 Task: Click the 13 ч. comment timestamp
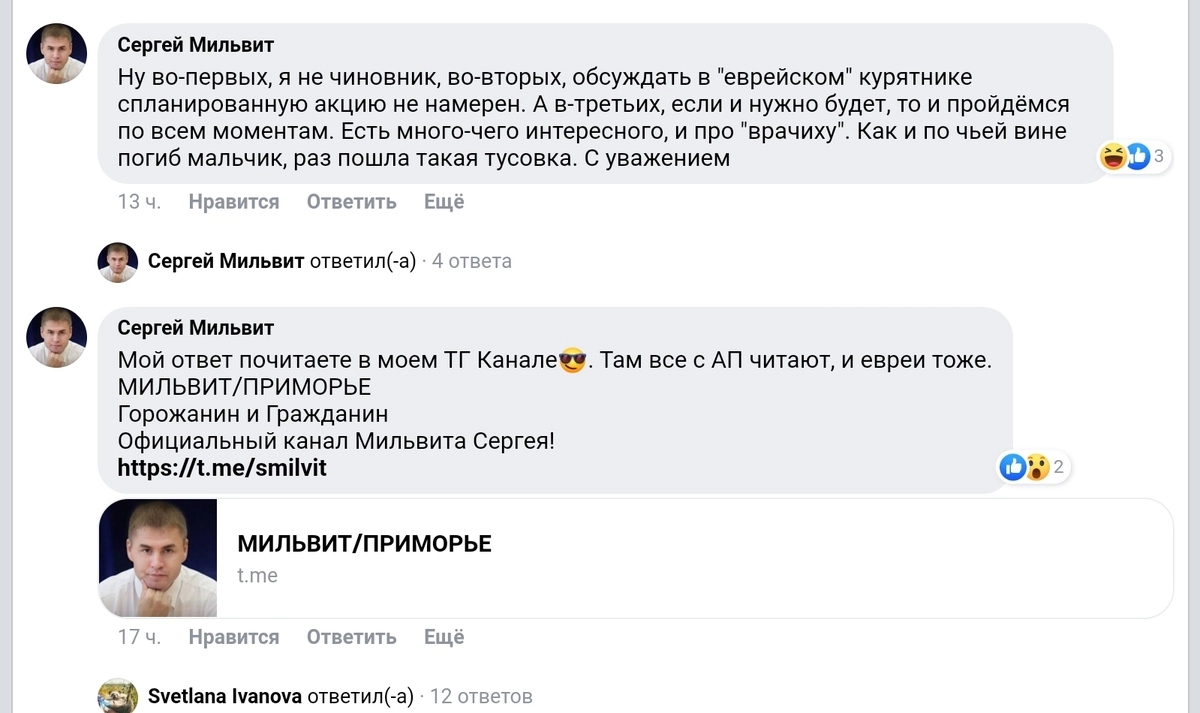pyautogui.click(x=139, y=202)
